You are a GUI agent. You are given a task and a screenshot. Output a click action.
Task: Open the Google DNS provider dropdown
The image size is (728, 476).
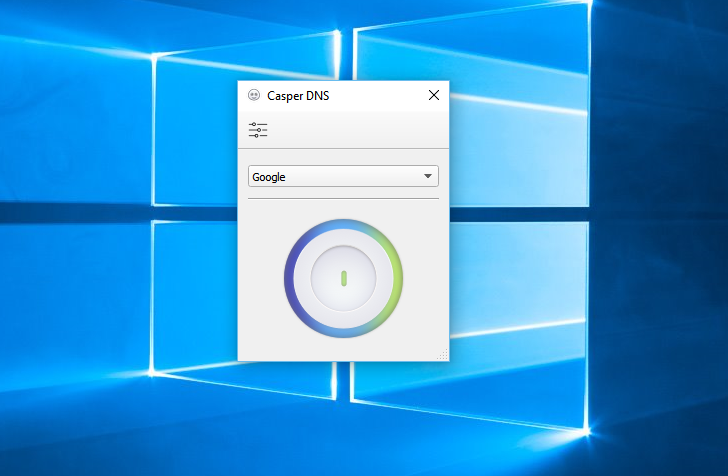tap(343, 176)
